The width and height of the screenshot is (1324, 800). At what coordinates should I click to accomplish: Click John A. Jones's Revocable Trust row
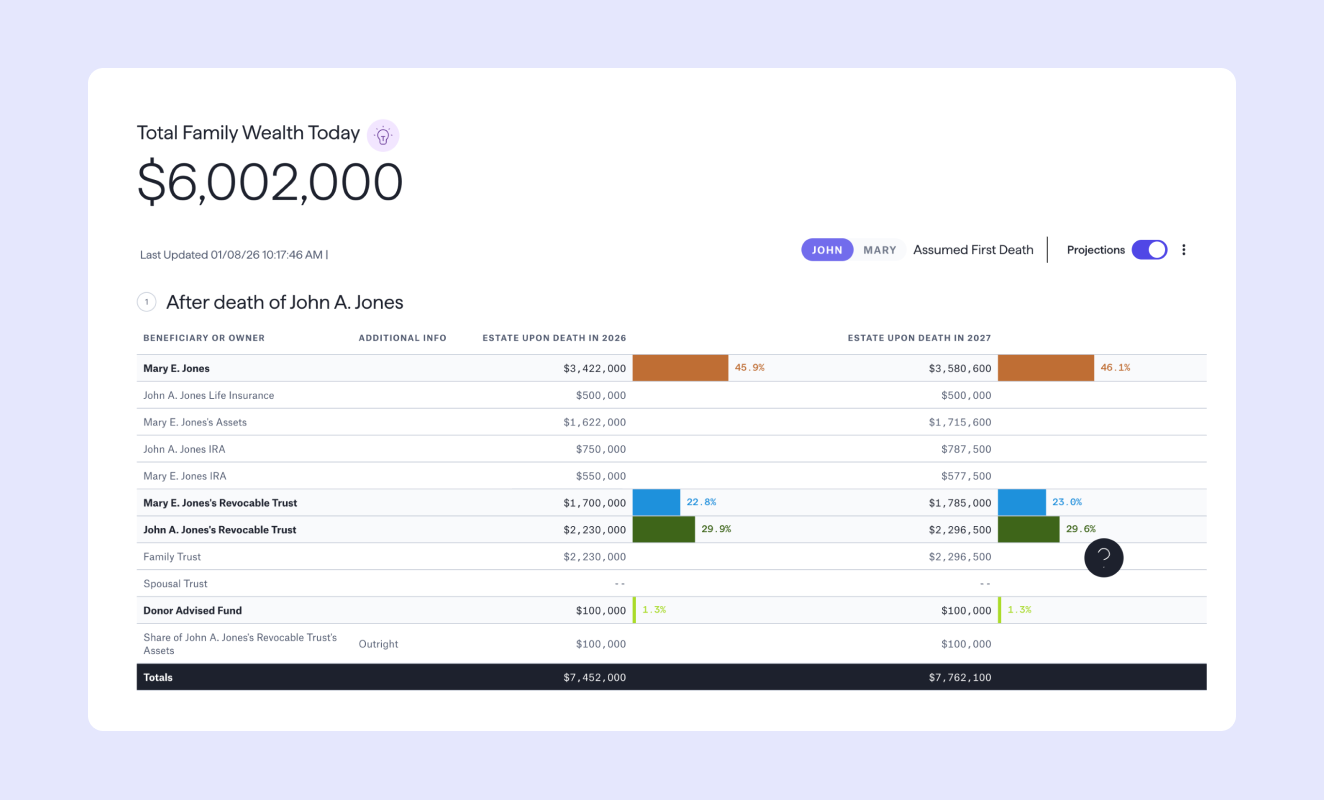coord(672,529)
